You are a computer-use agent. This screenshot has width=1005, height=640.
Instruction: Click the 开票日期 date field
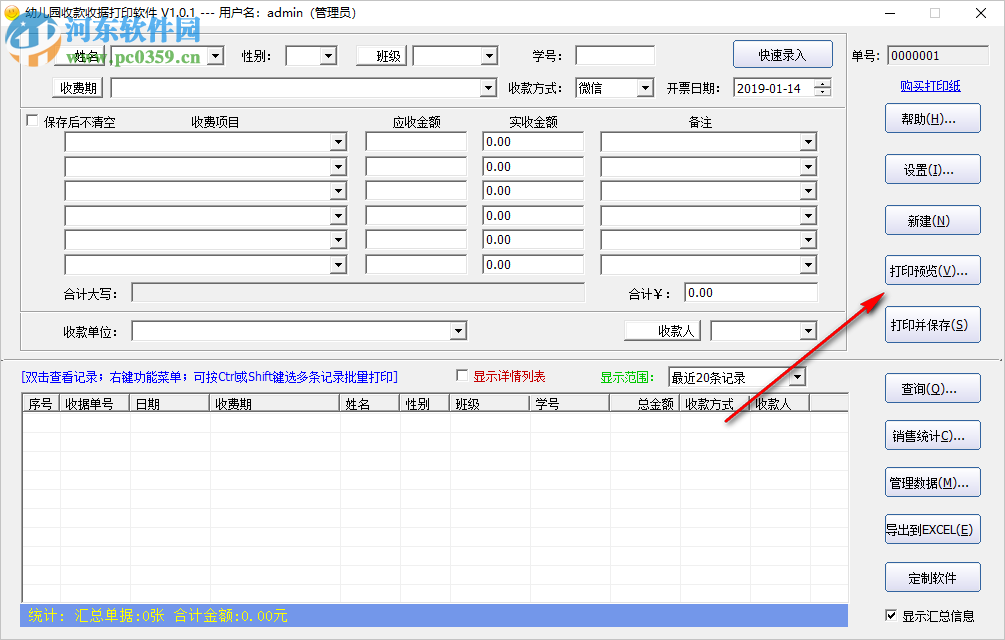[774, 88]
